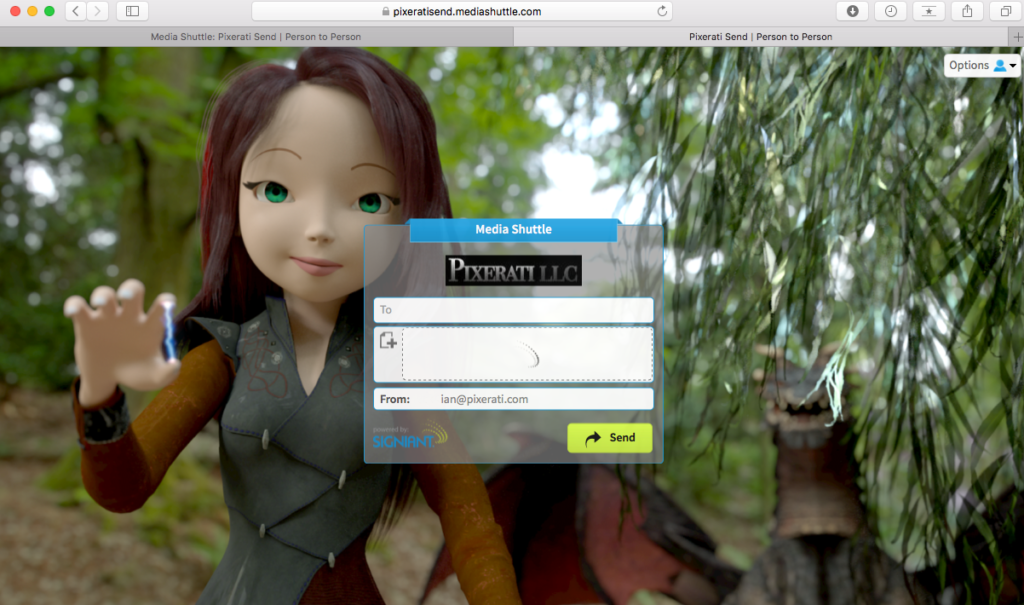1024x605 pixels.
Task: Click the add files icon
Action: [388, 342]
